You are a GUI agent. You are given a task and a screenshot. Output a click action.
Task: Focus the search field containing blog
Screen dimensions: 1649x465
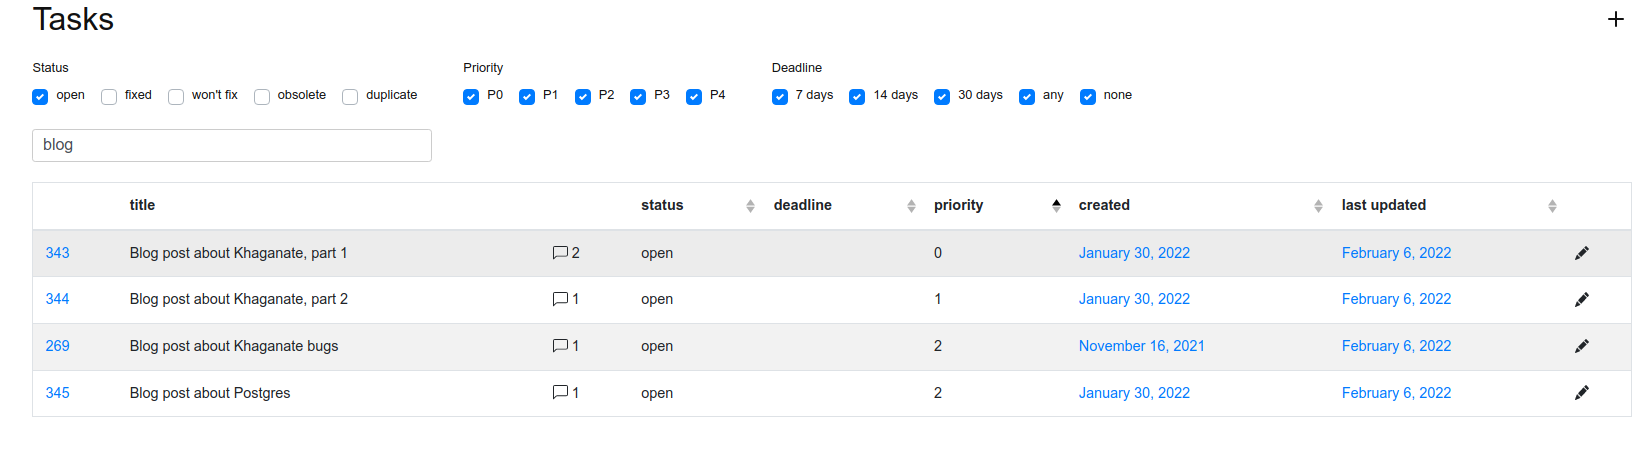232,145
